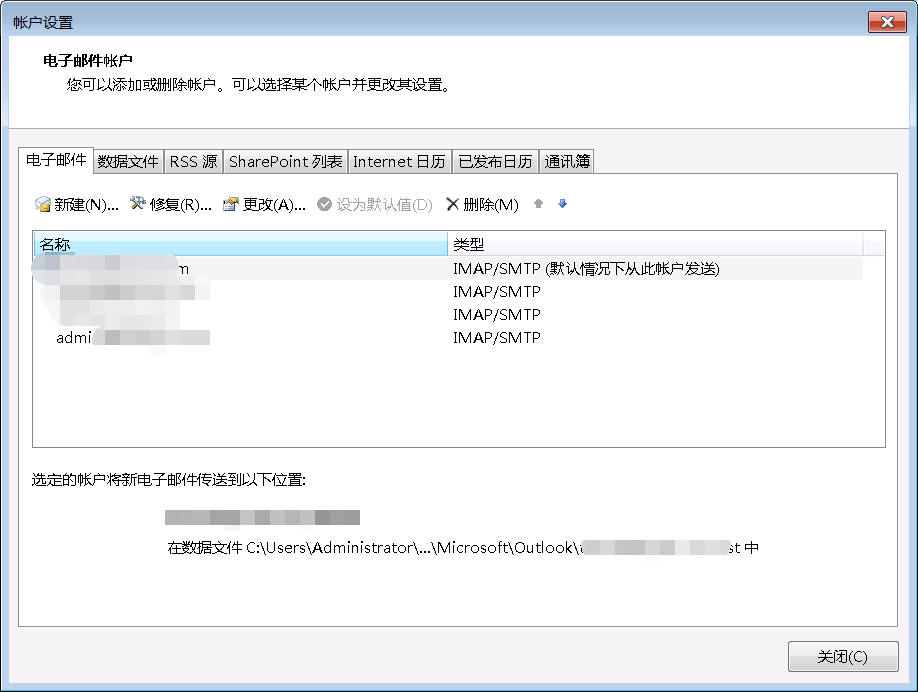Screen dimensions: 918x692
Task: Switch to the 数据文件 tab
Action: point(128,161)
